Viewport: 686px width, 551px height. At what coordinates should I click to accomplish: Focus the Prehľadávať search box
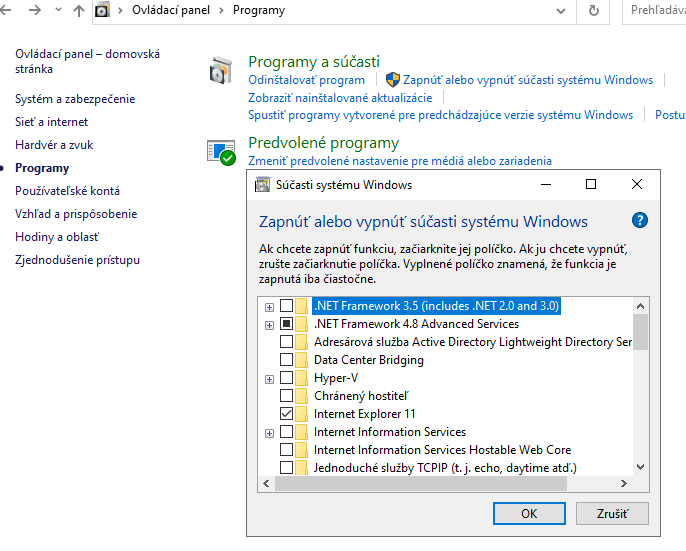point(654,10)
